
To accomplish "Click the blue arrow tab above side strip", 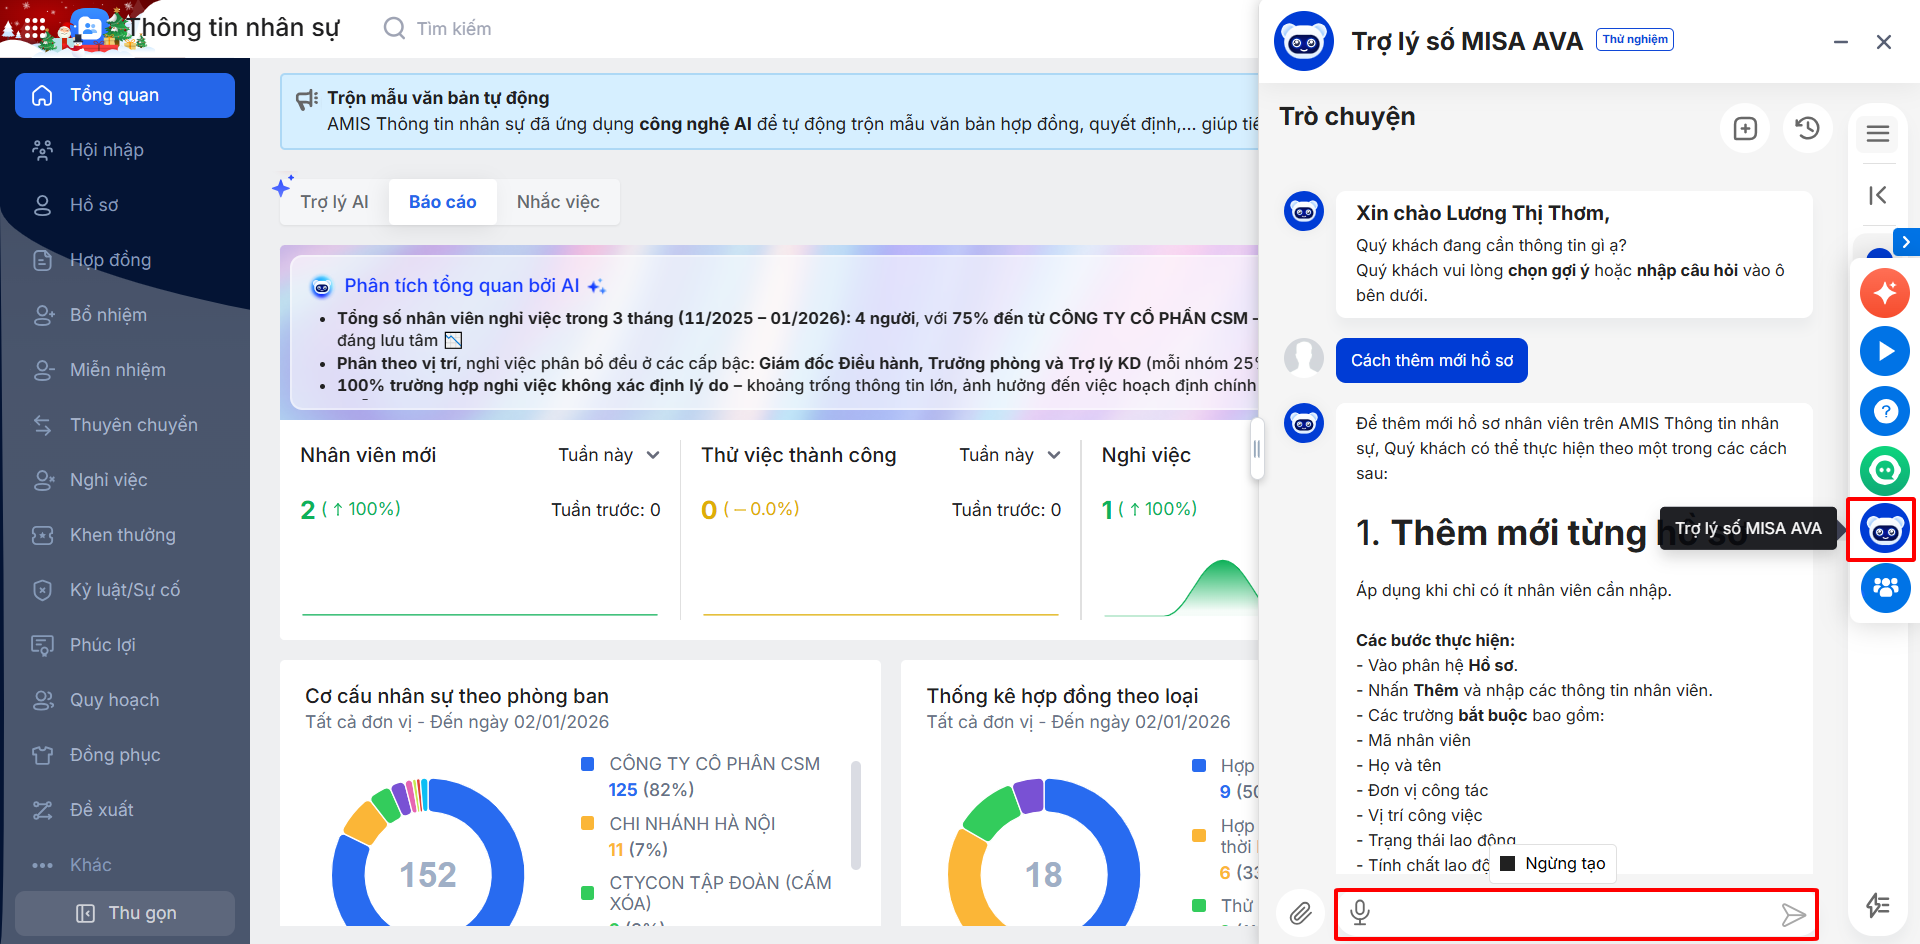I will [1906, 242].
